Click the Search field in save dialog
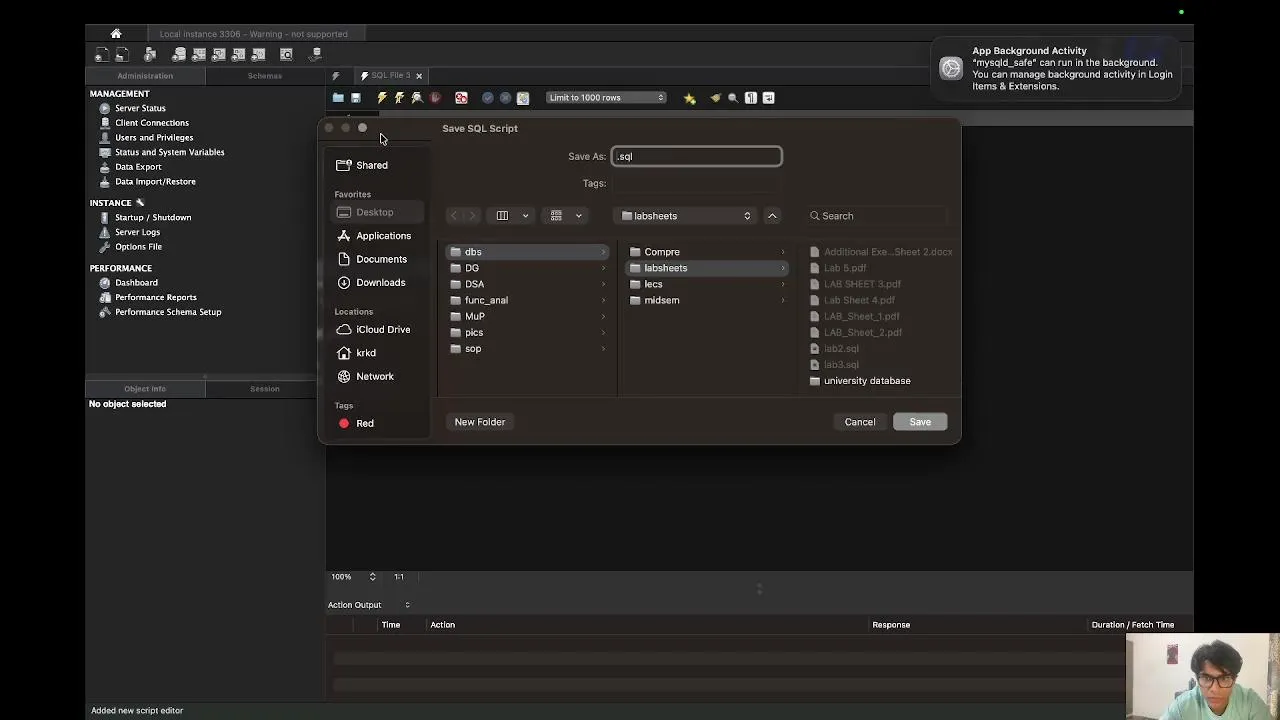This screenshot has width=1280, height=720. [x=876, y=216]
